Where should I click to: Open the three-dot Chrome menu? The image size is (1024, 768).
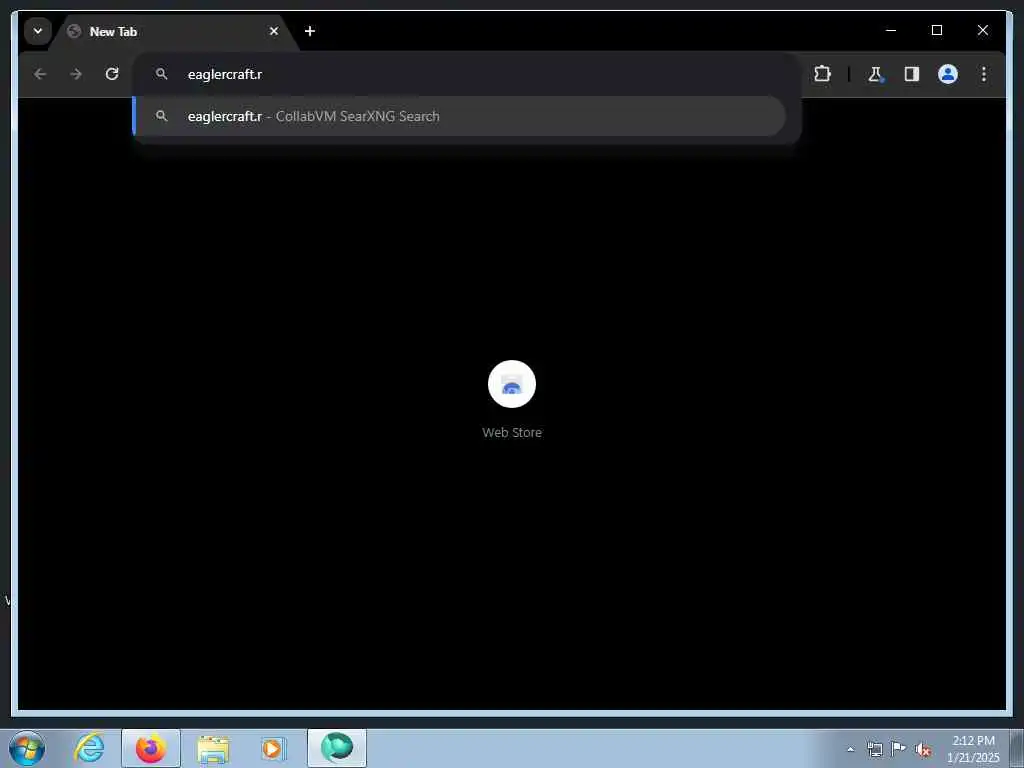(x=984, y=74)
